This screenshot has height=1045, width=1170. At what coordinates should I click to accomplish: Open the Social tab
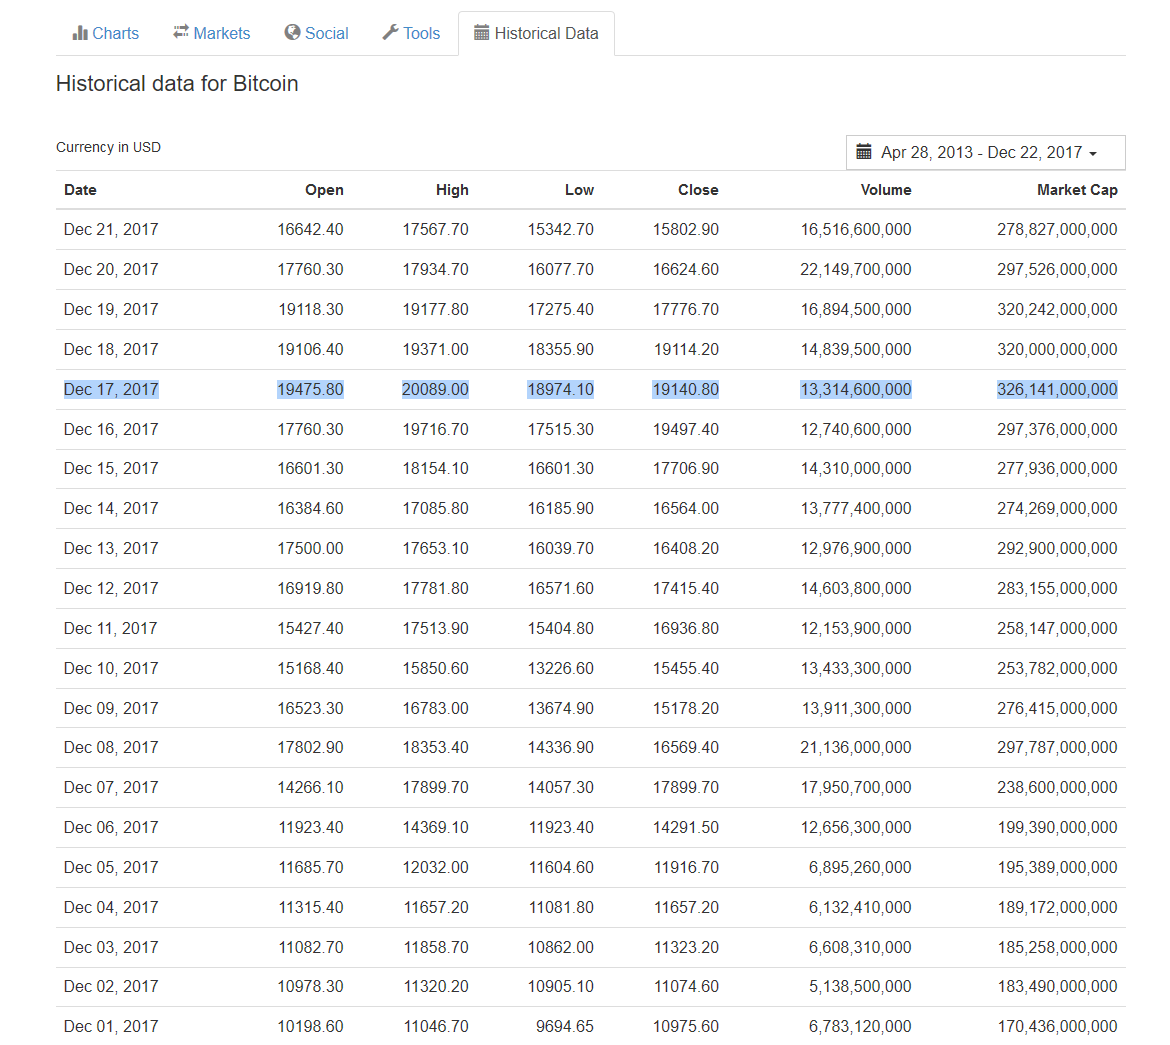[316, 34]
